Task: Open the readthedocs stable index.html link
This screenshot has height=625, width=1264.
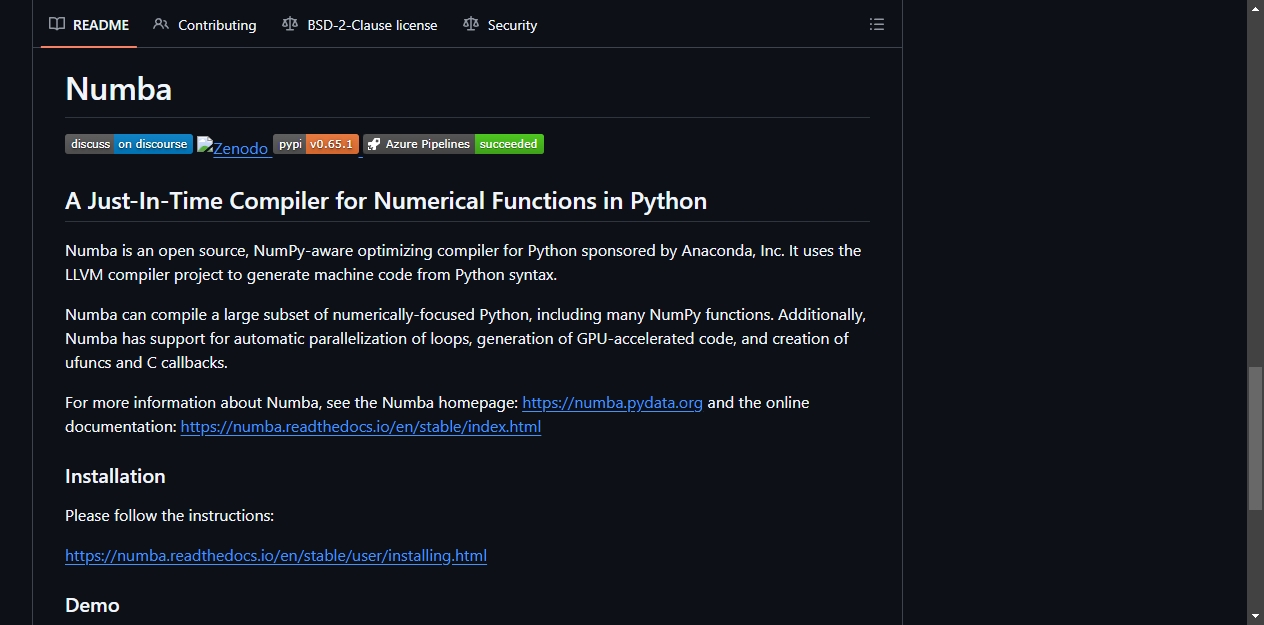Action: click(361, 427)
